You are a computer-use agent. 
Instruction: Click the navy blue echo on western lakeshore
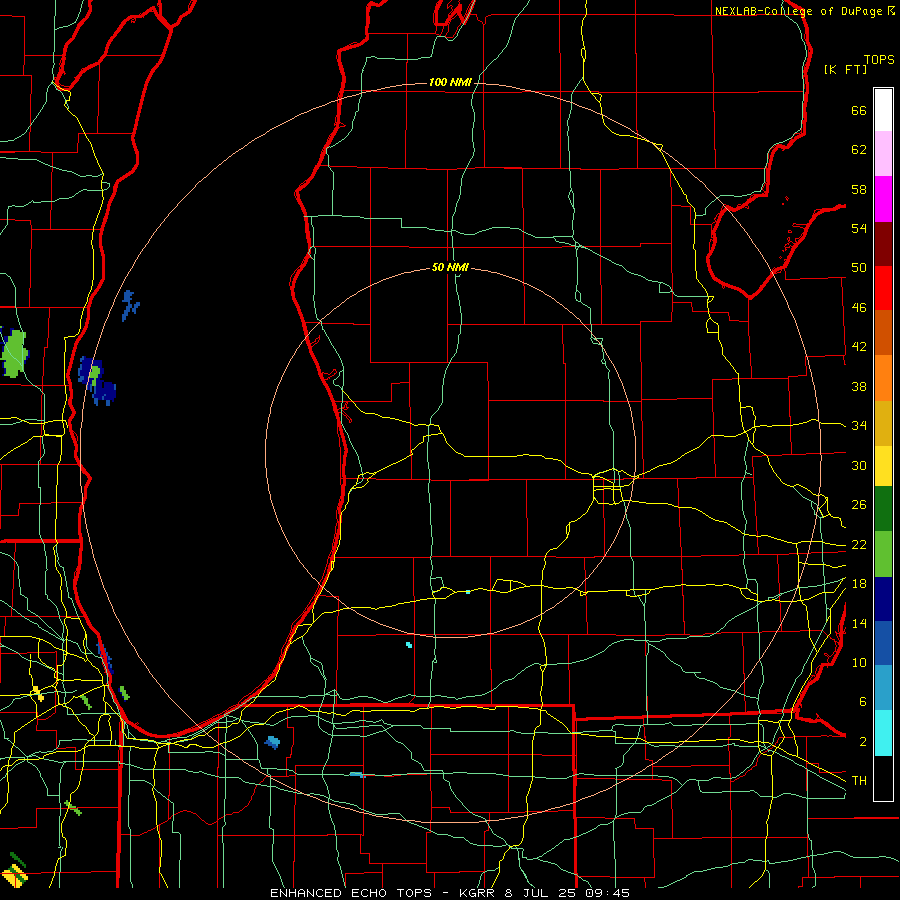point(97,381)
